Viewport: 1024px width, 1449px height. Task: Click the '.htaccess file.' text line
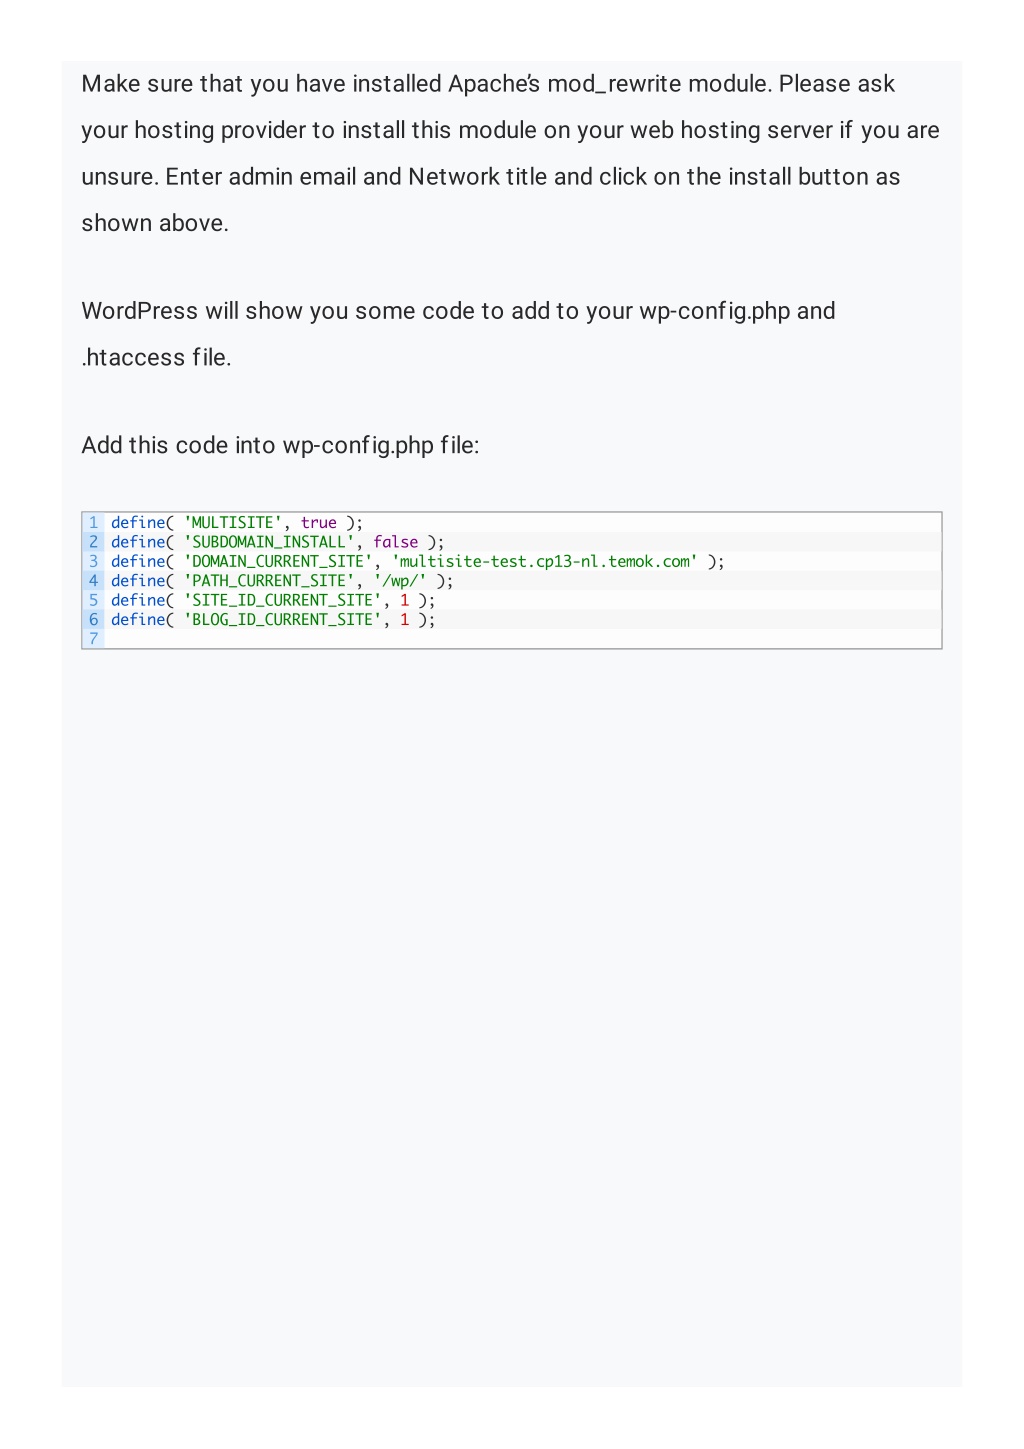(156, 358)
